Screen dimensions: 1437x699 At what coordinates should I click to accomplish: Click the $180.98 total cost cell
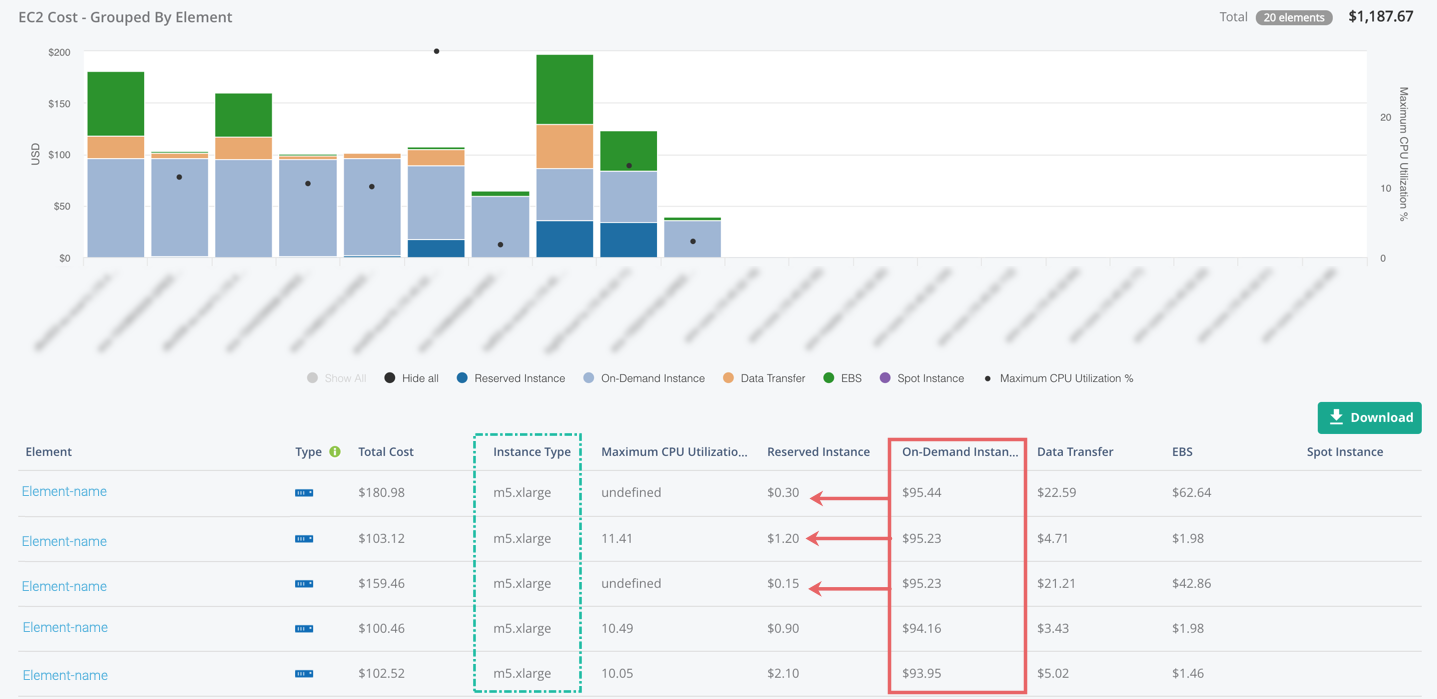coord(381,492)
